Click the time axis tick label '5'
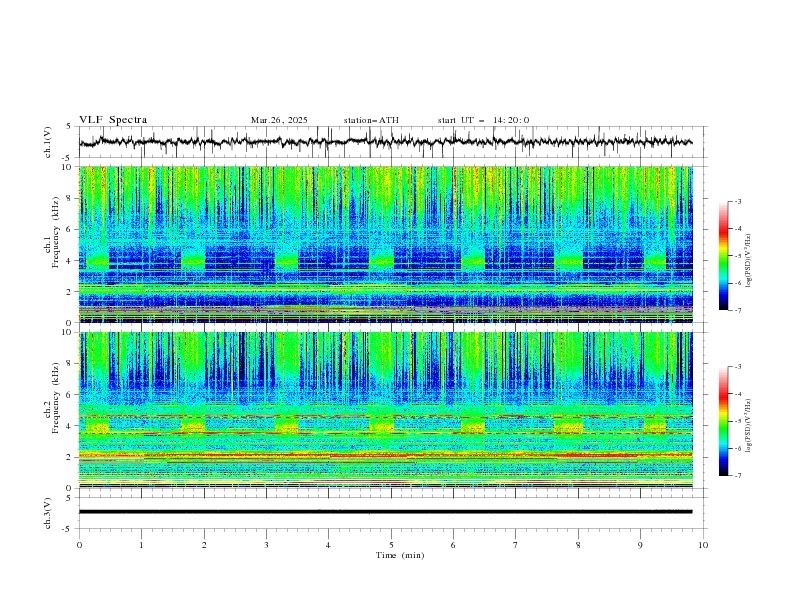This screenshot has height=612, width=792. [391, 545]
